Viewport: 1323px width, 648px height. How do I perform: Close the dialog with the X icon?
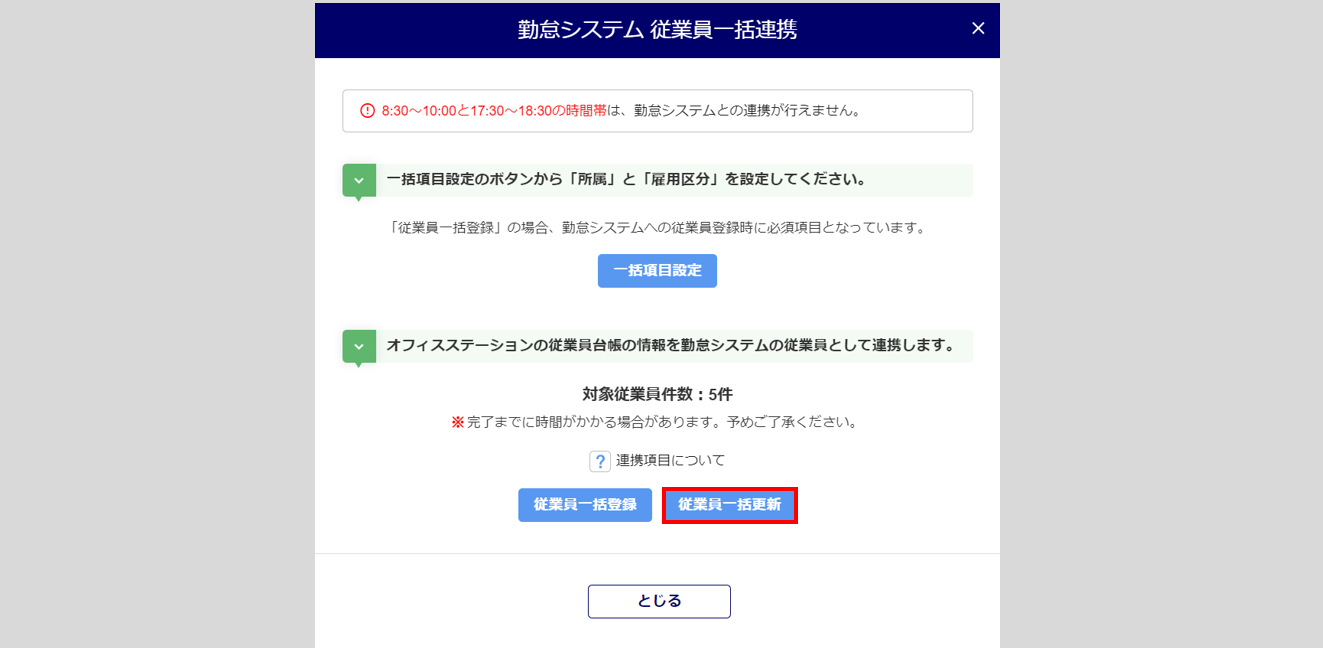pos(978,29)
